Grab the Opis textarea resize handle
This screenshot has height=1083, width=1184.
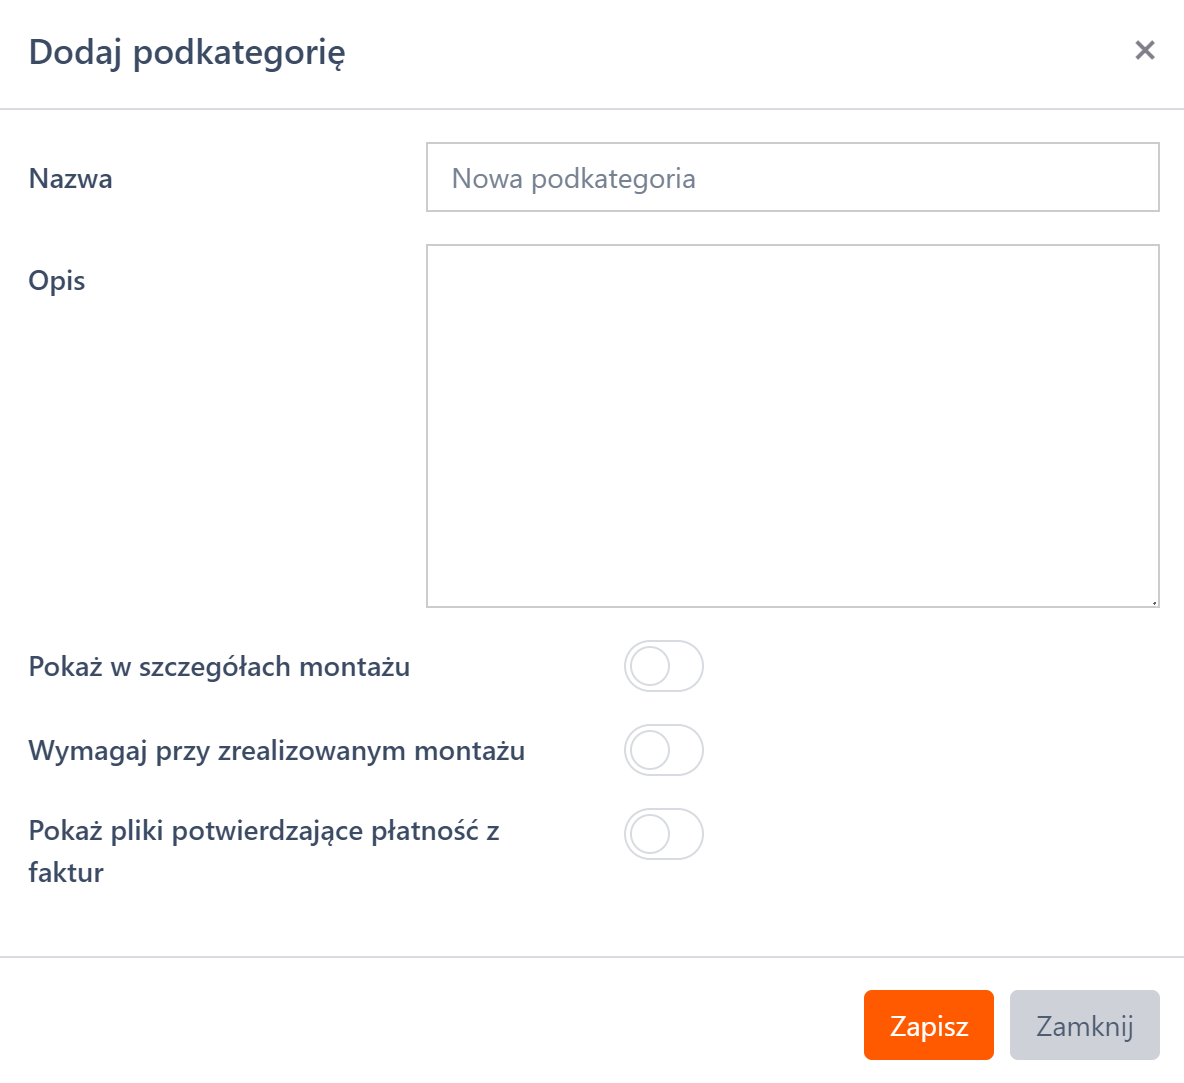coord(1154,602)
